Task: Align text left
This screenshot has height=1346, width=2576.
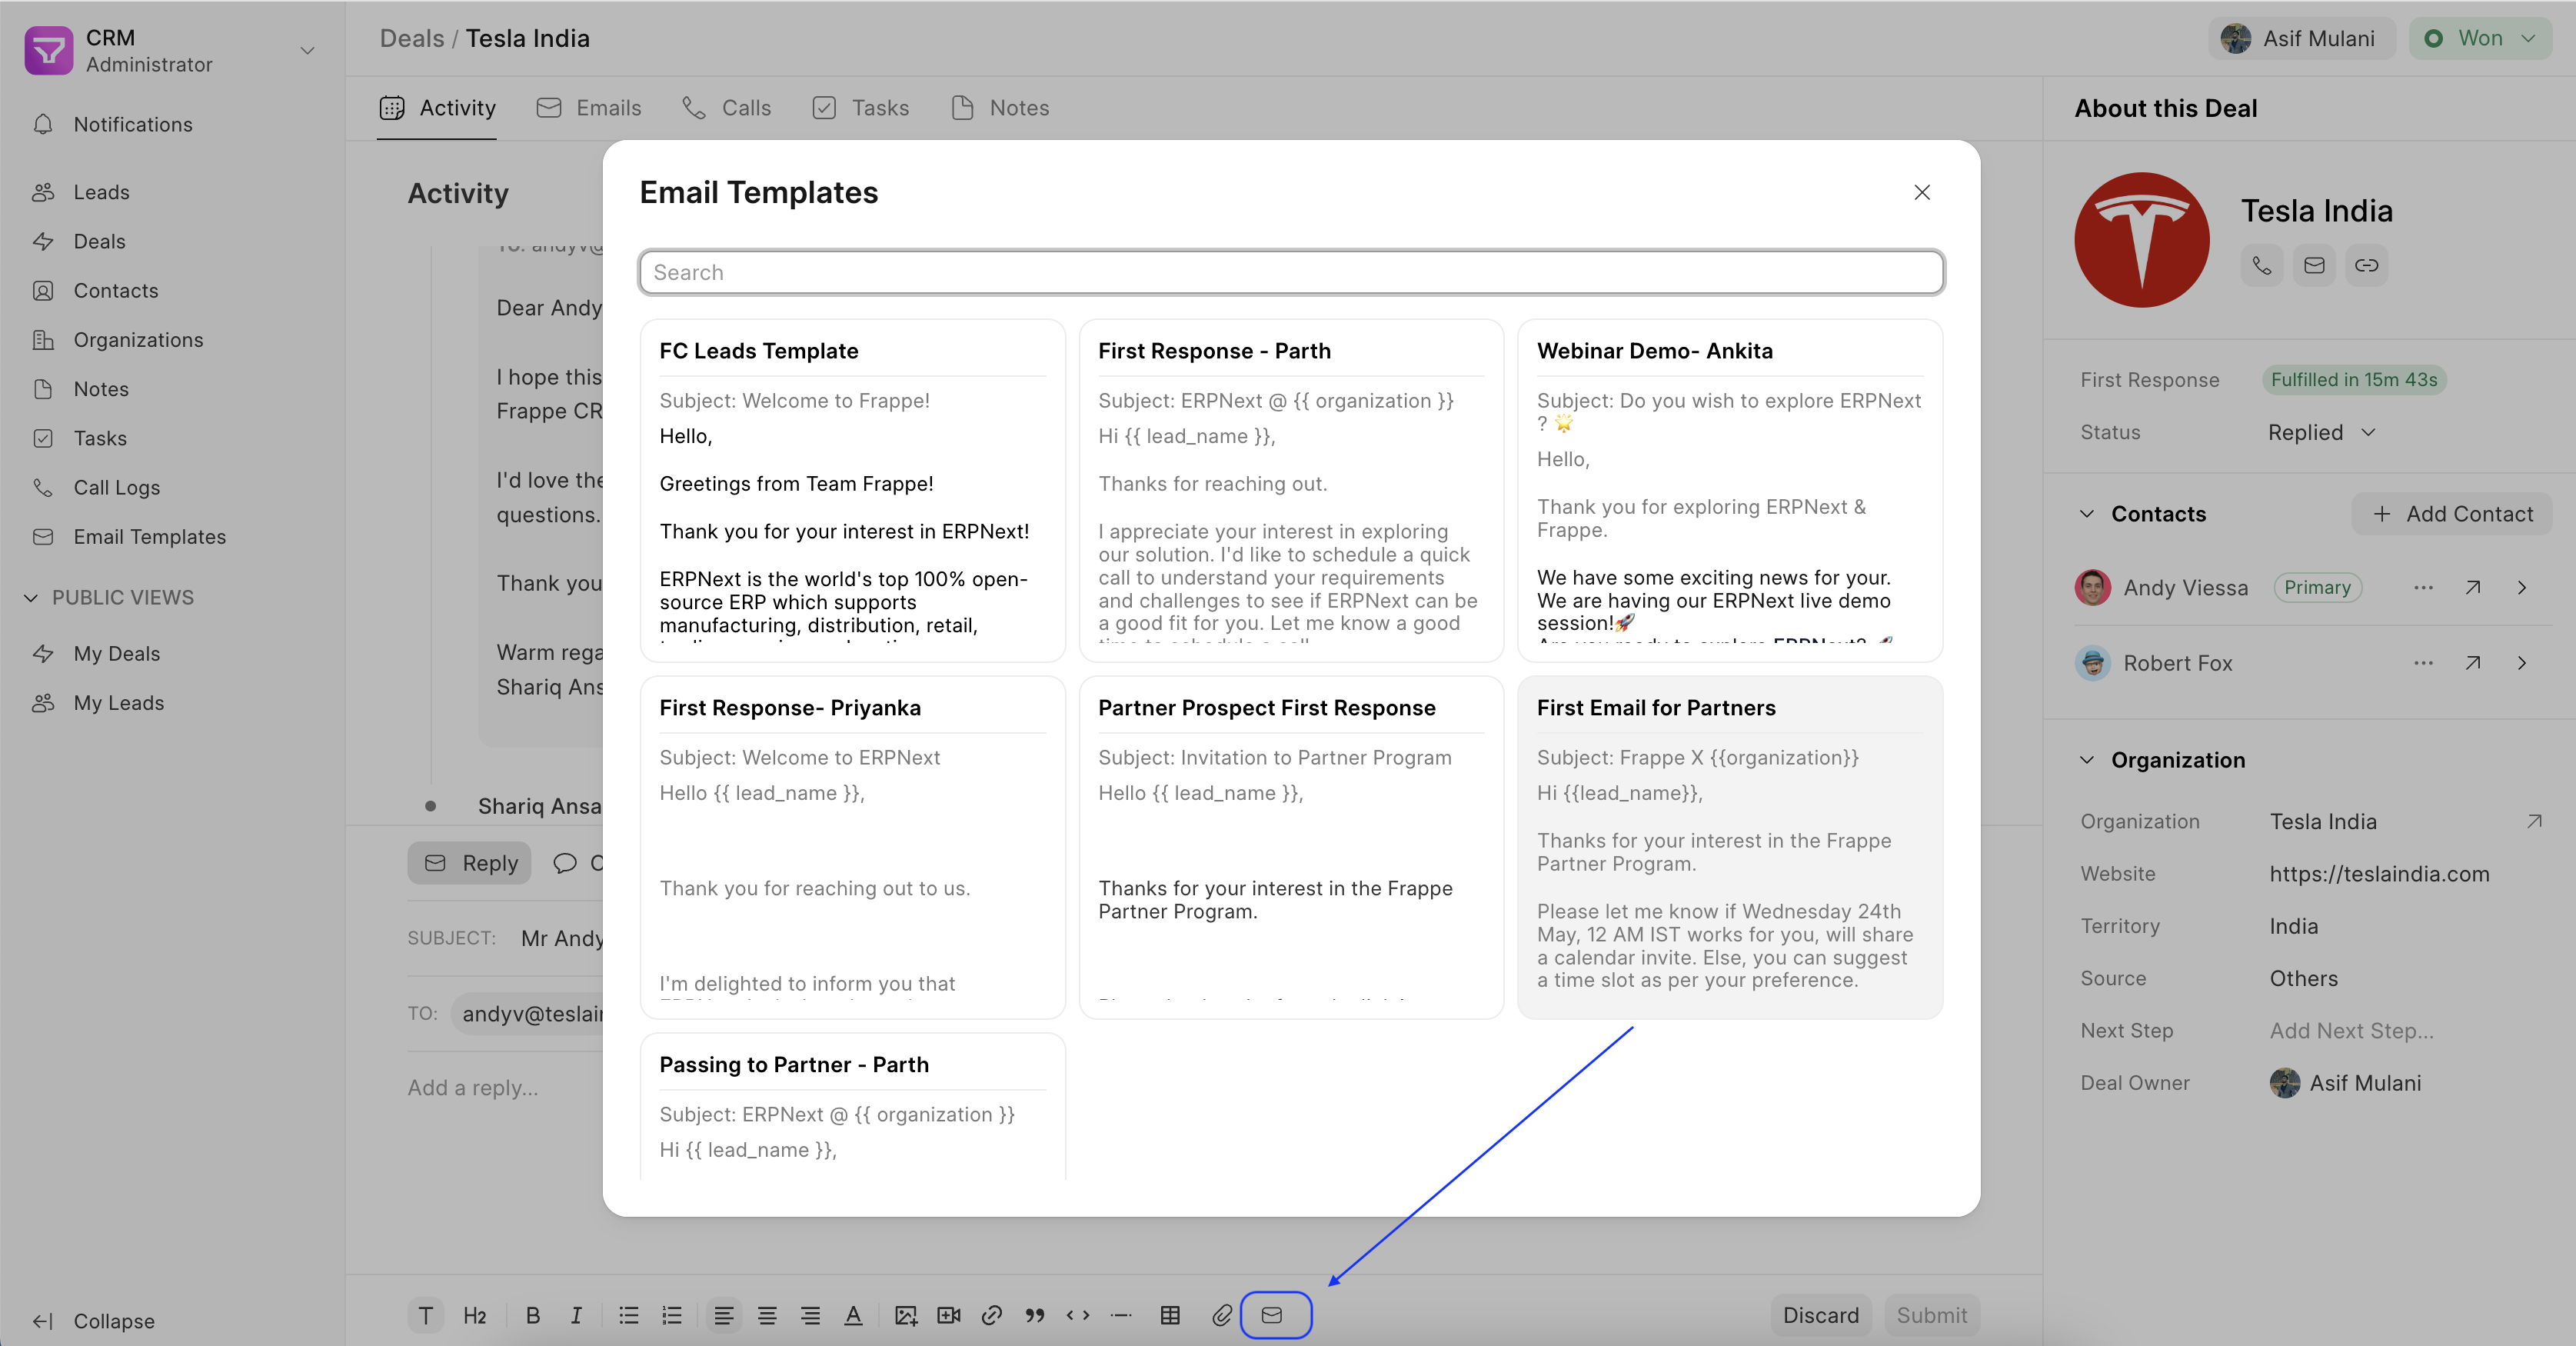Action: click(724, 1315)
